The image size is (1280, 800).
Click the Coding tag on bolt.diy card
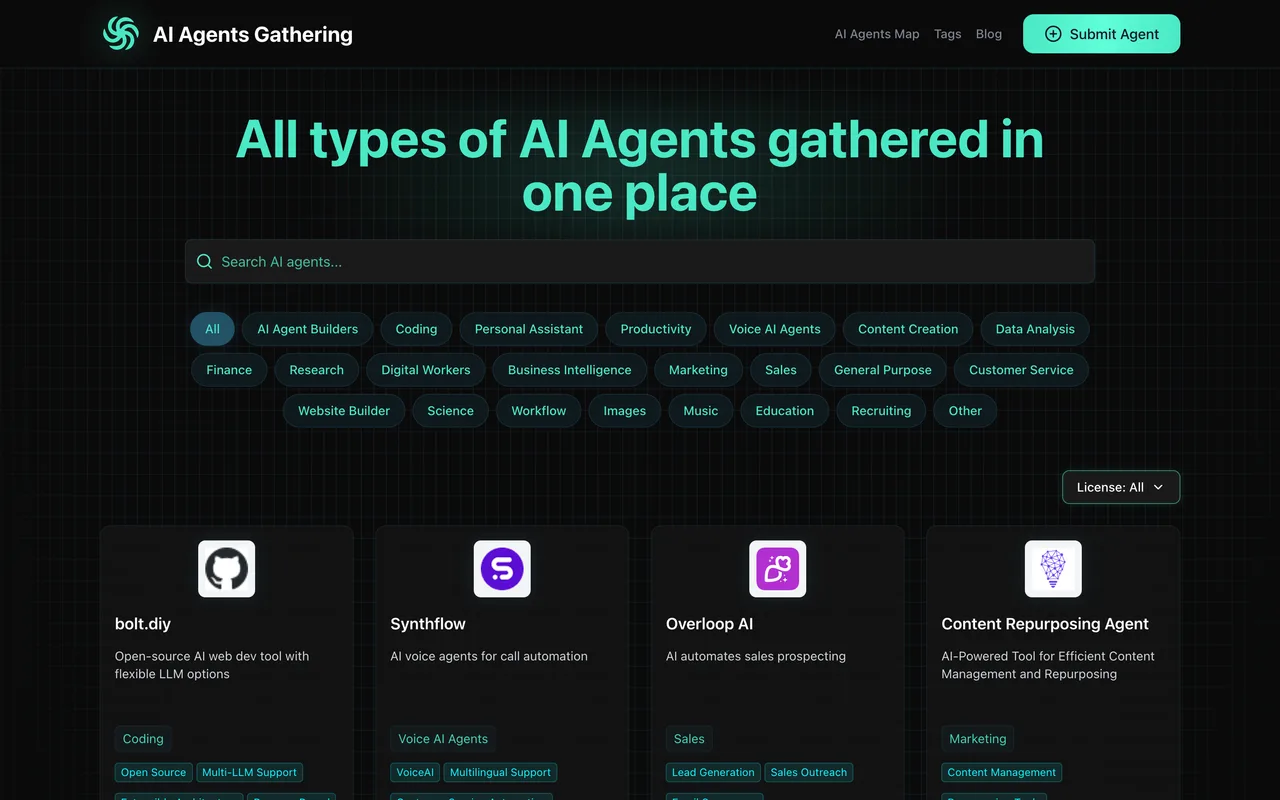click(x=143, y=739)
